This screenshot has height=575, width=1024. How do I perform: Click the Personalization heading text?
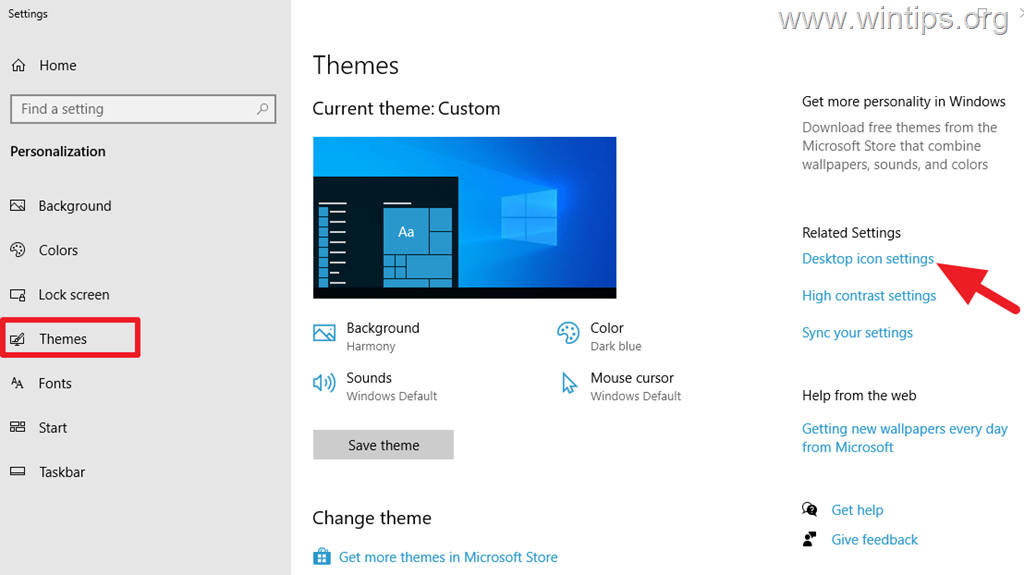pos(57,152)
